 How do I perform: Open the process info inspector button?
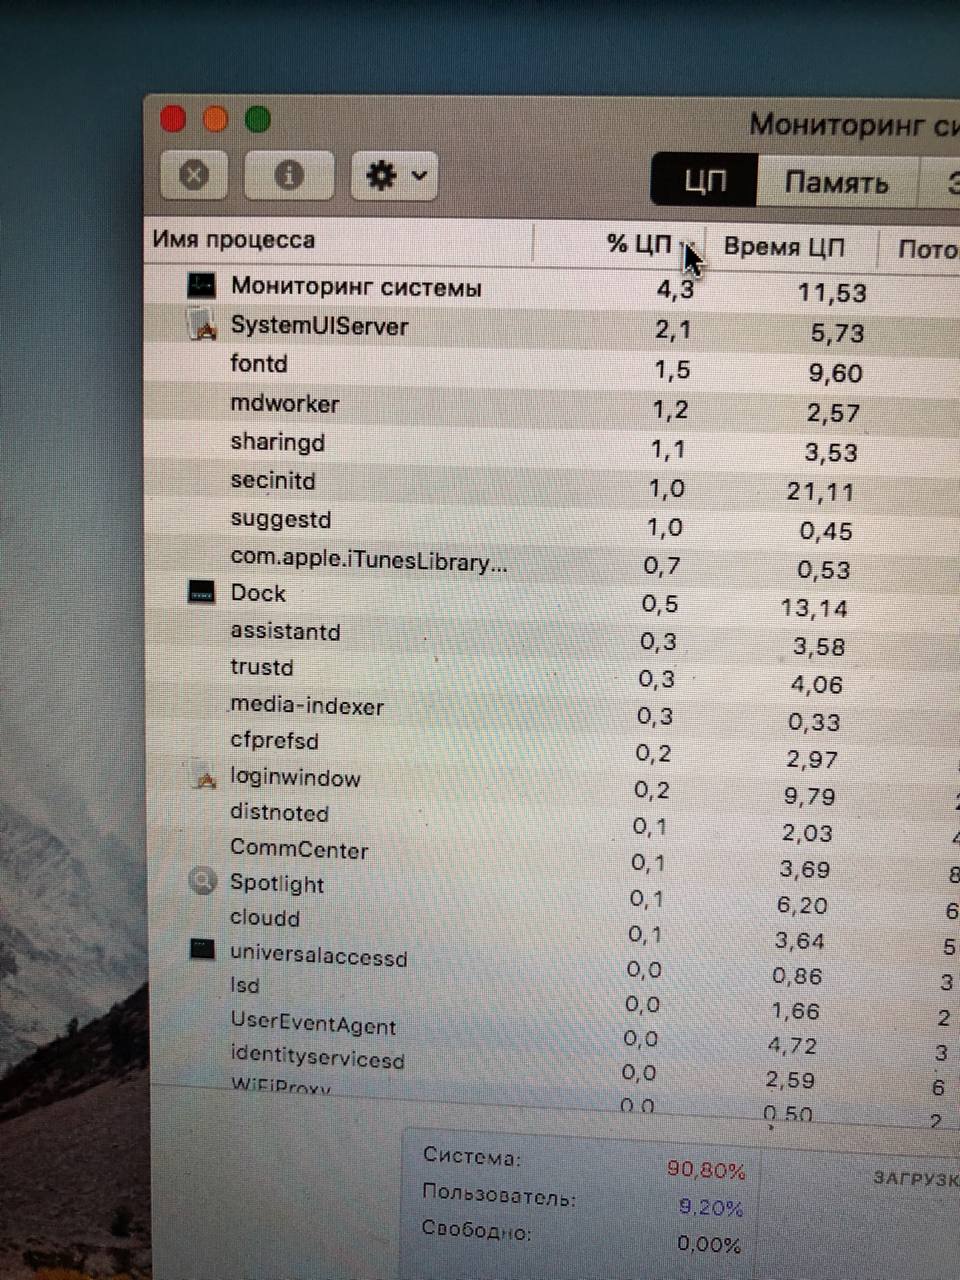point(288,176)
